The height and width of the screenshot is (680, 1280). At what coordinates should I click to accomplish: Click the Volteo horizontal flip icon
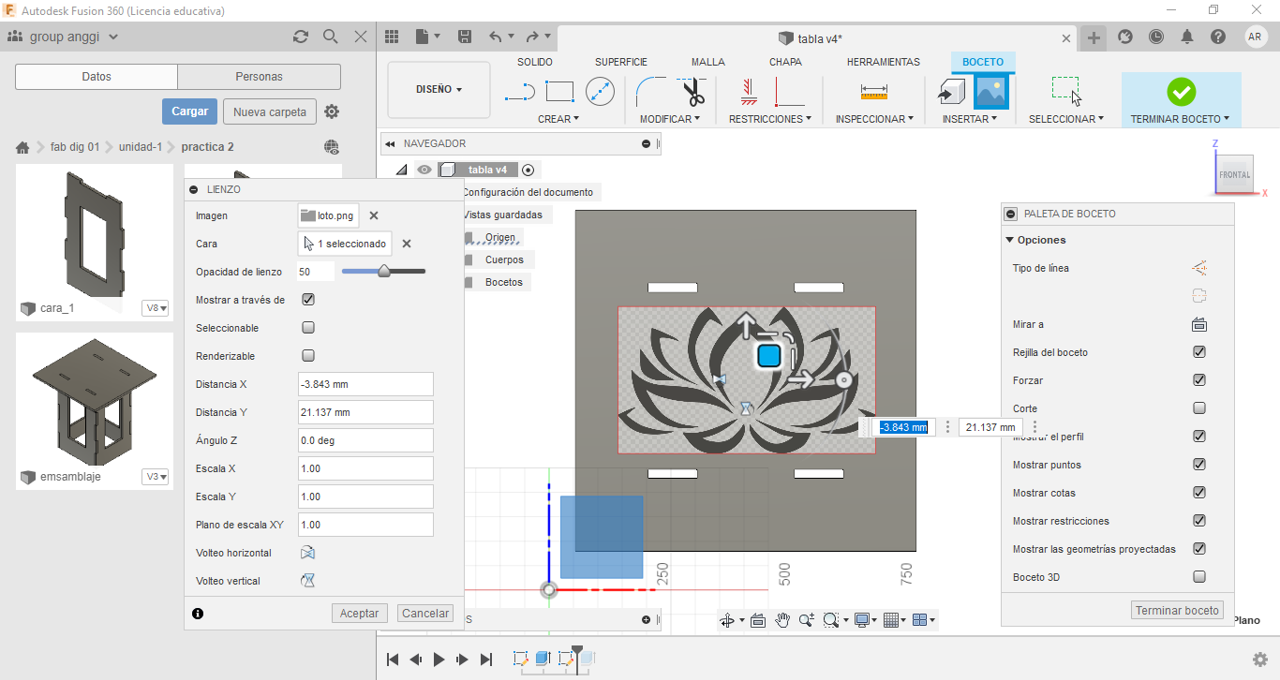pos(308,553)
